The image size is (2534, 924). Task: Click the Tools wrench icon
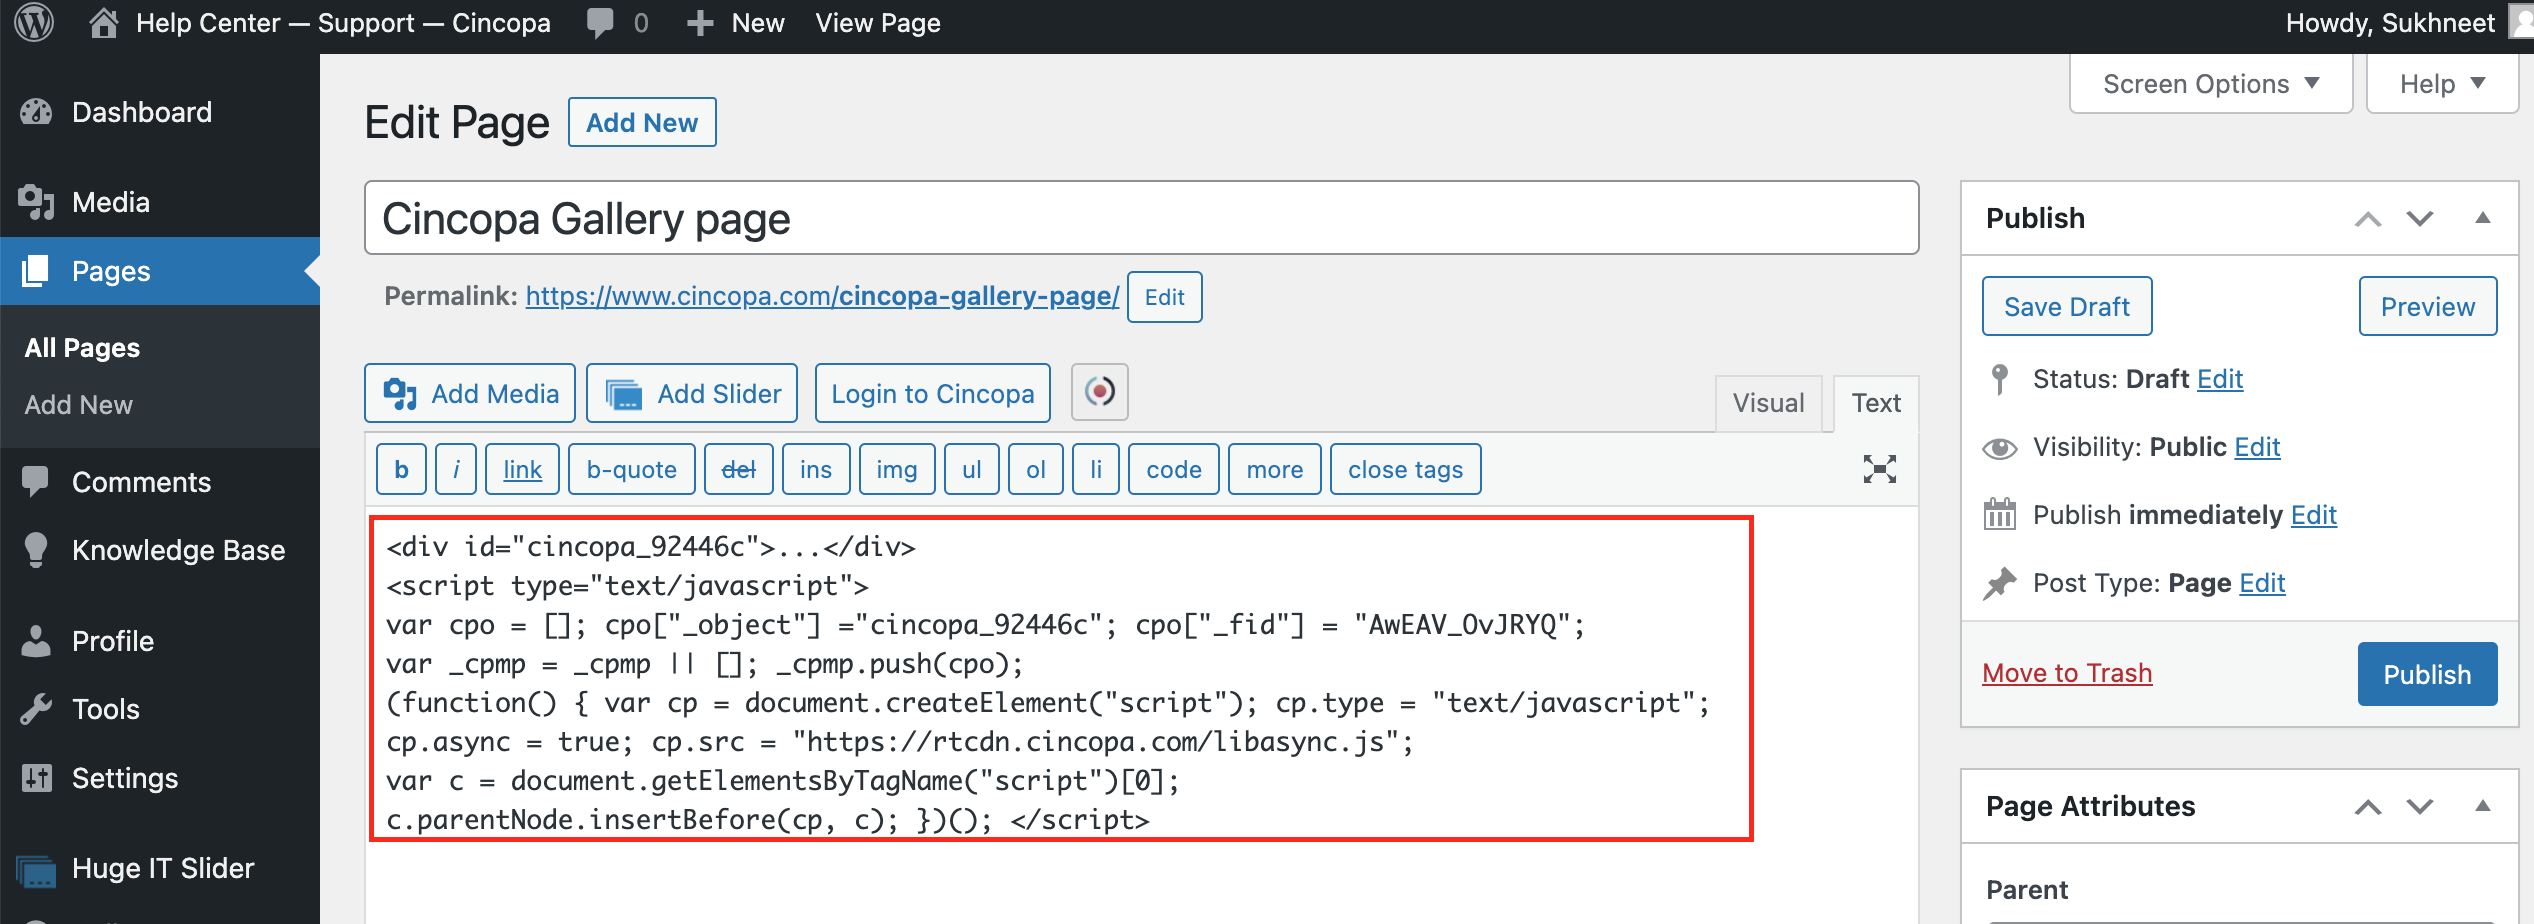[x=36, y=709]
